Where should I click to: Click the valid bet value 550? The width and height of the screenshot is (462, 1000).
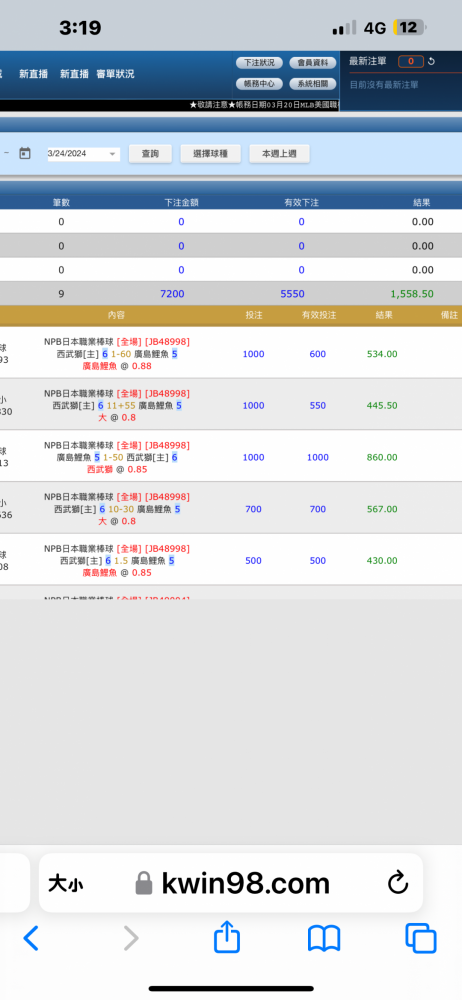click(318, 406)
